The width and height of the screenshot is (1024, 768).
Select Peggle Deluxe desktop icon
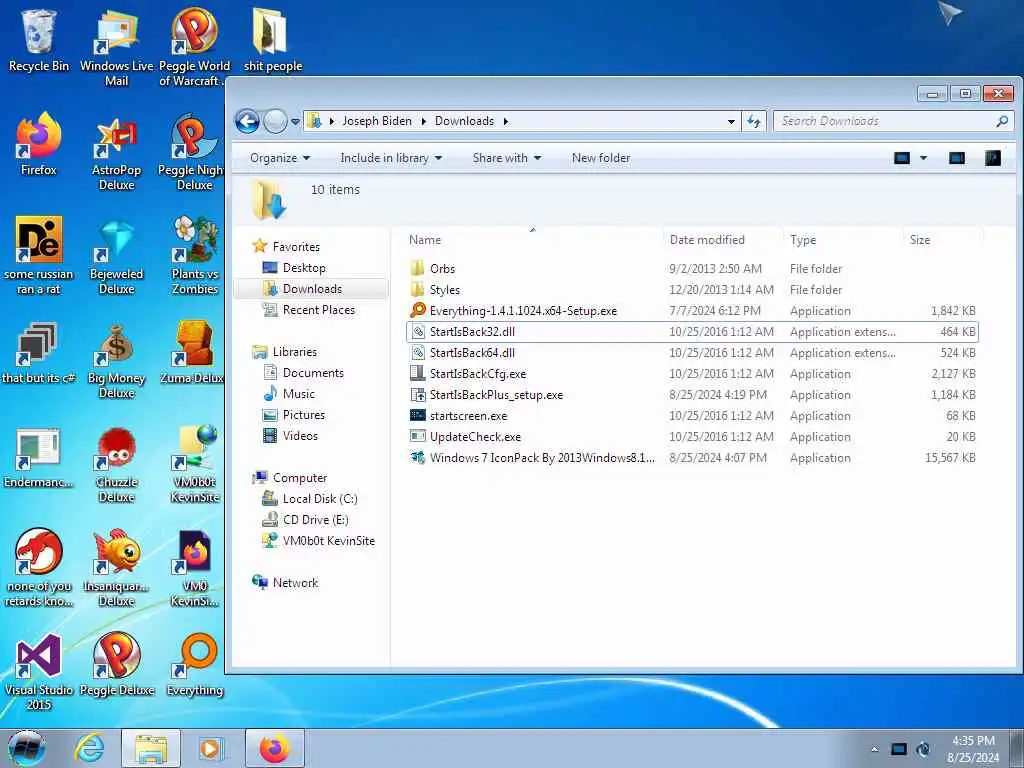pos(117,665)
